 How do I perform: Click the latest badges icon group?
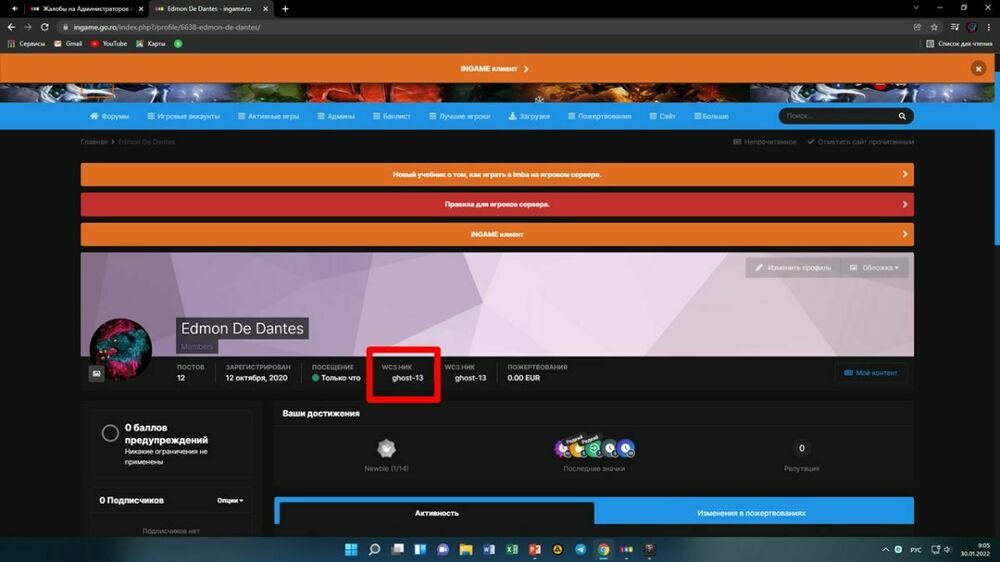coord(594,449)
